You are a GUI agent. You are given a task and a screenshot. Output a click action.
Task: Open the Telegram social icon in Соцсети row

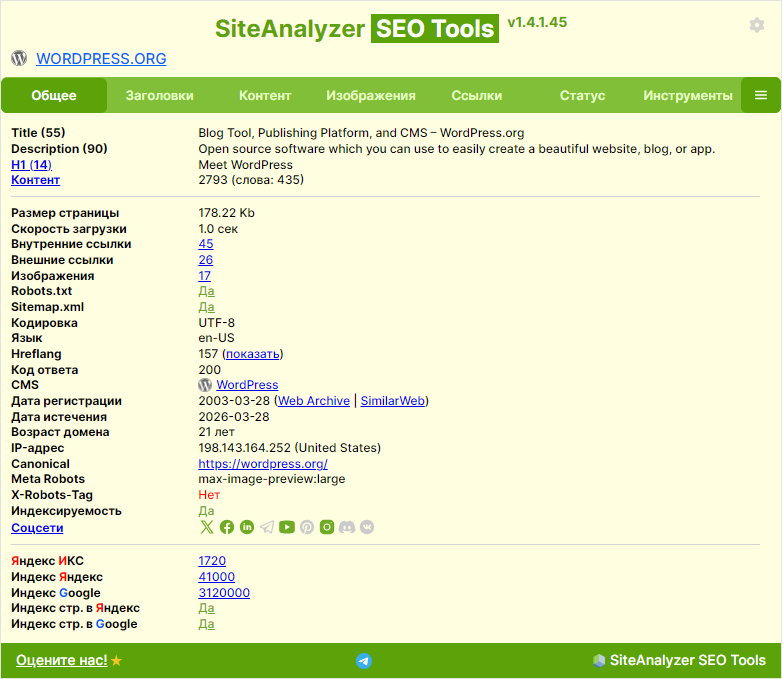[267, 527]
